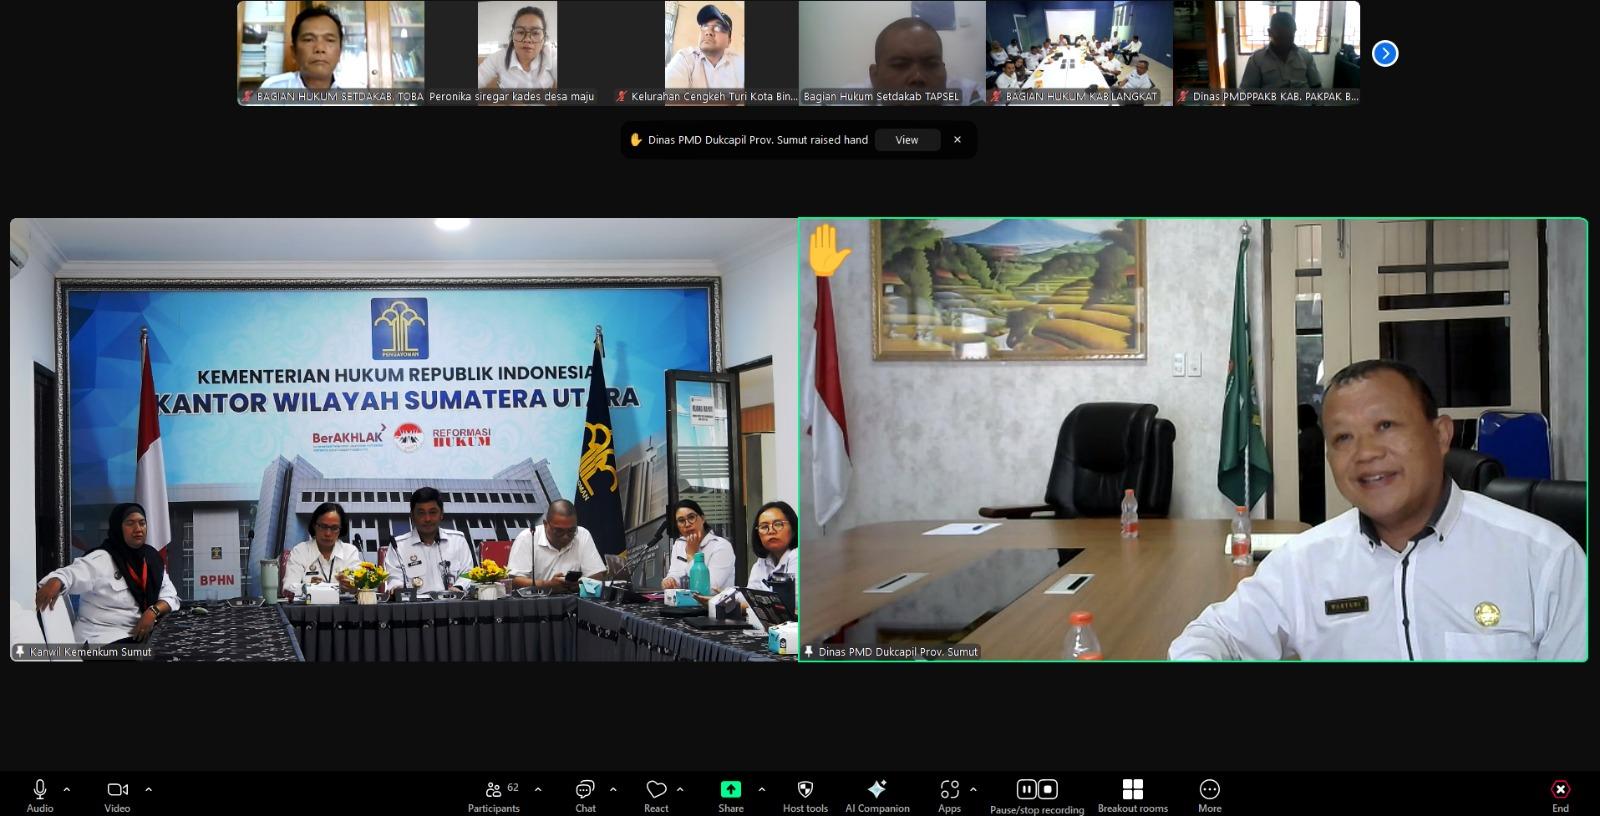This screenshot has width=1600, height=816.
Task: Click View on raised hand notification
Action: click(907, 140)
